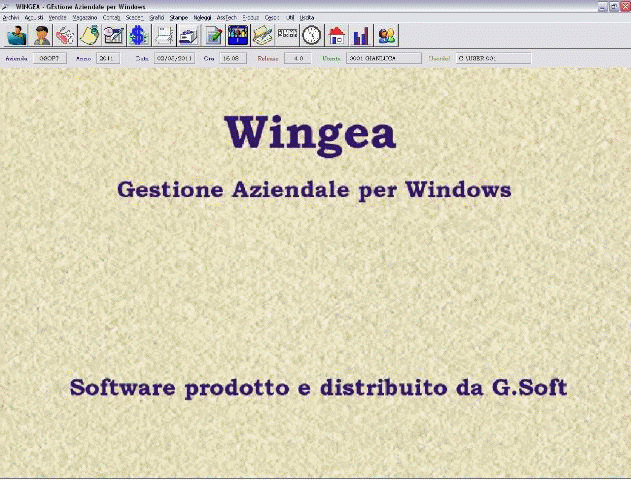Open the Scaden menu
631x480 pixels.
point(135,18)
